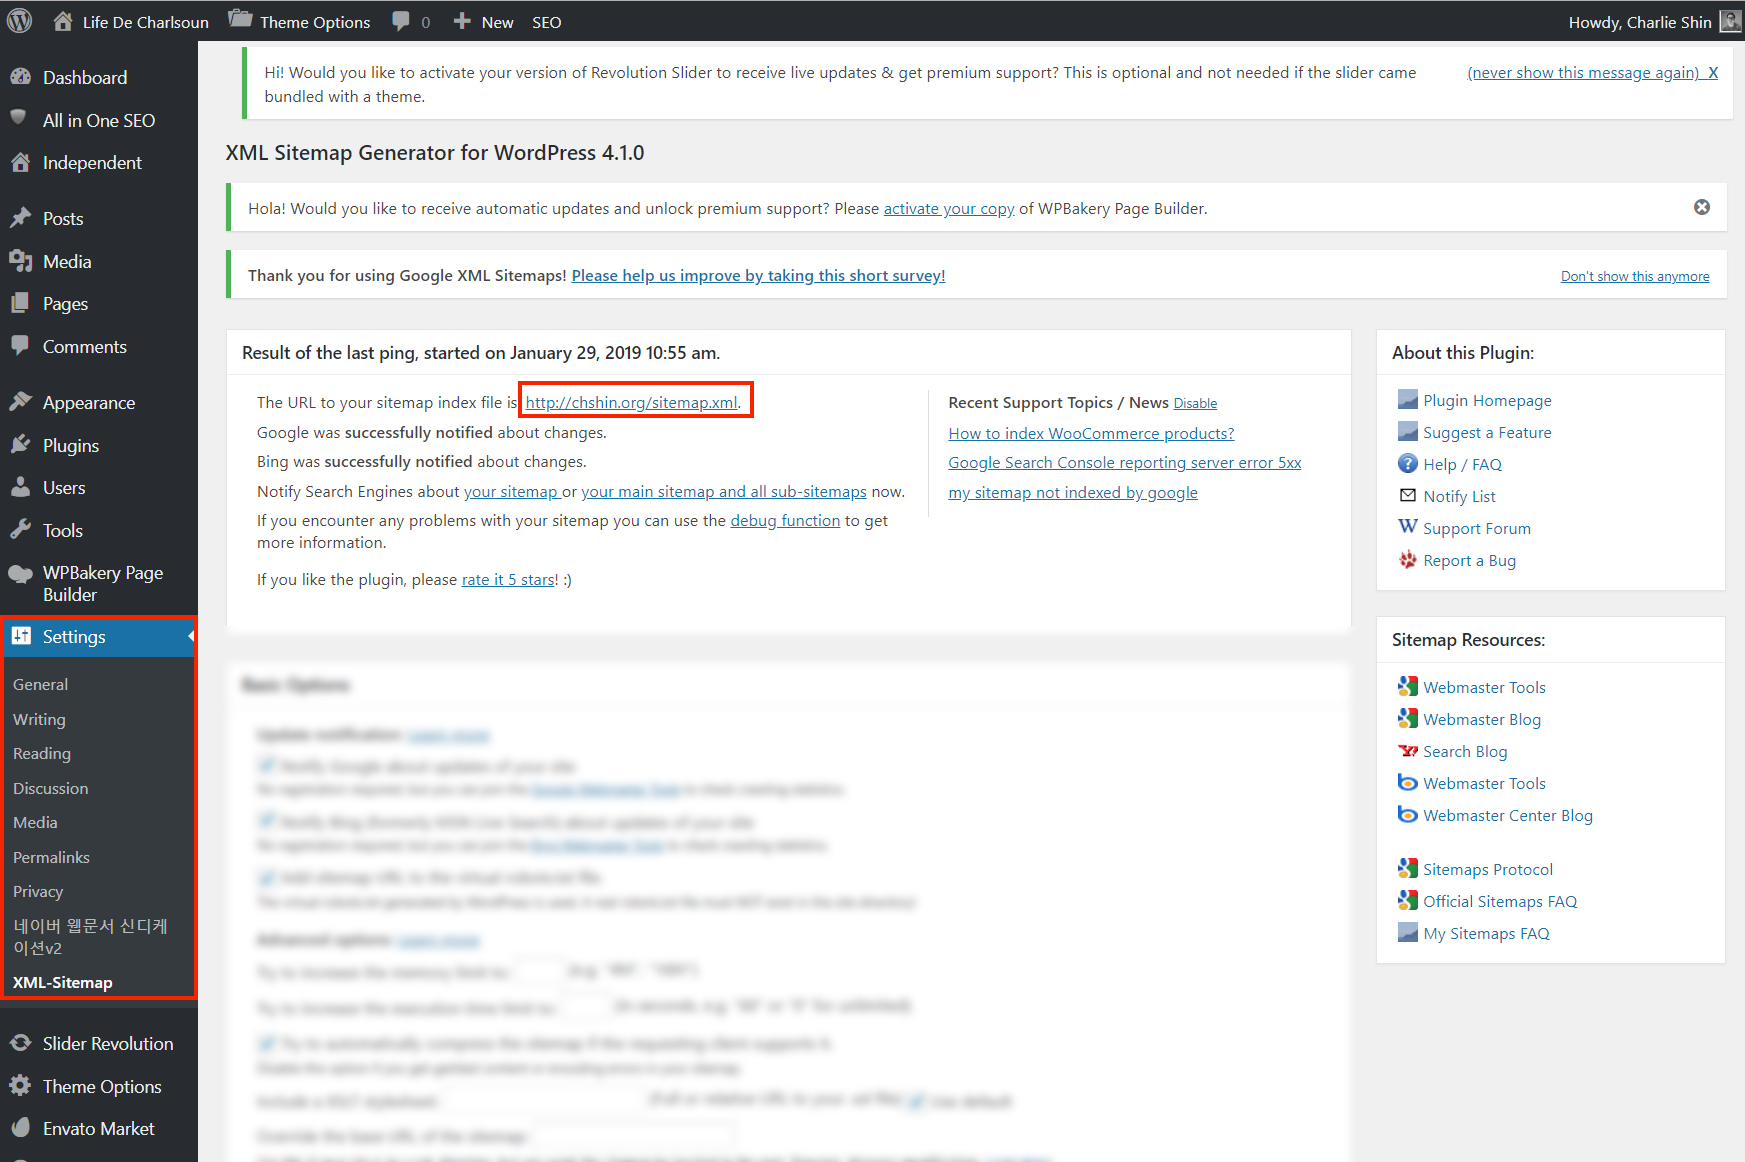Open Media library from main sidebar icon
This screenshot has height=1162, width=1745.
(x=20, y=261)
